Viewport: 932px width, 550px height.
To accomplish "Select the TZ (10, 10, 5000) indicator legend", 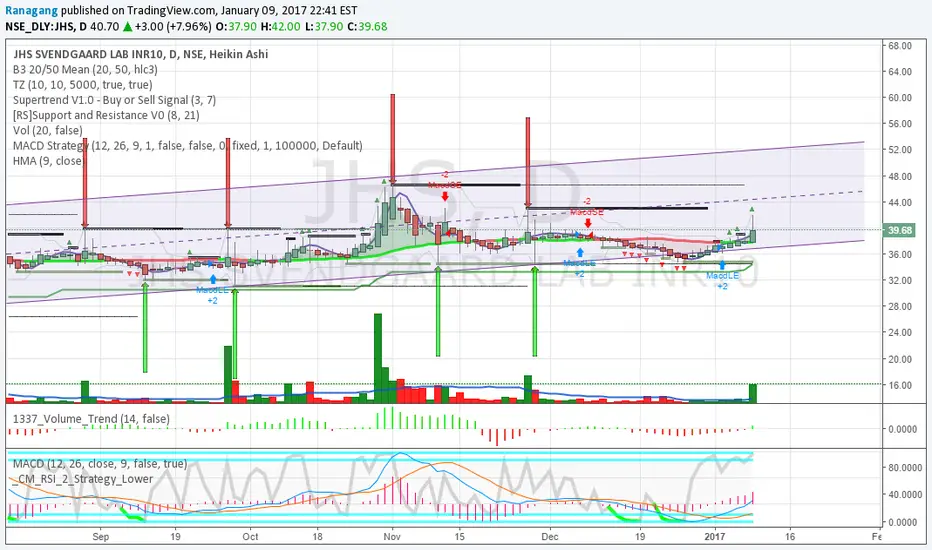I will click(83, 85).
